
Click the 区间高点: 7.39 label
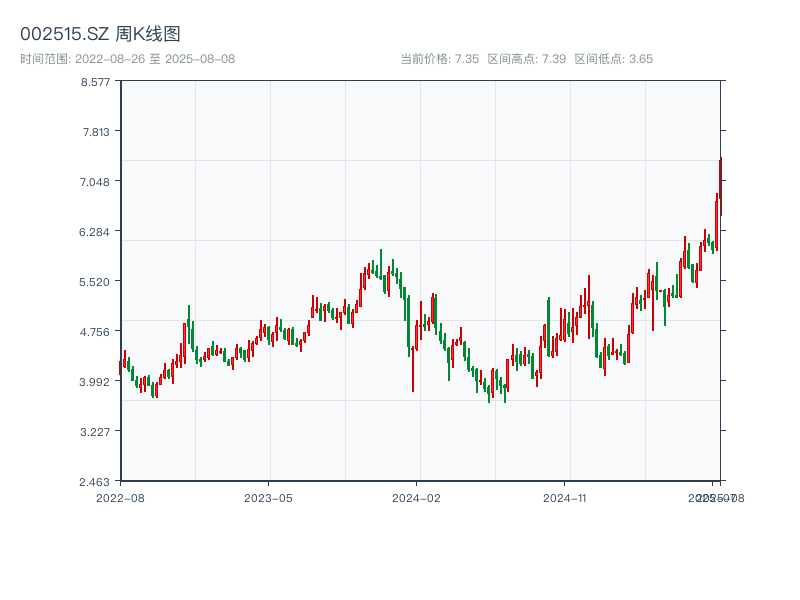coord(527,59)
